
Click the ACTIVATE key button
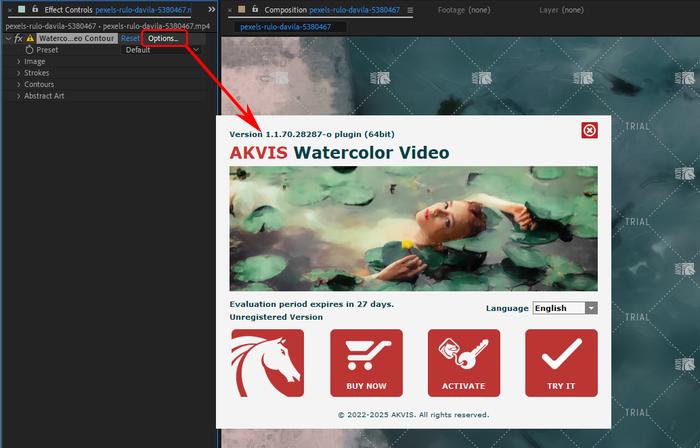click(464, 363)
